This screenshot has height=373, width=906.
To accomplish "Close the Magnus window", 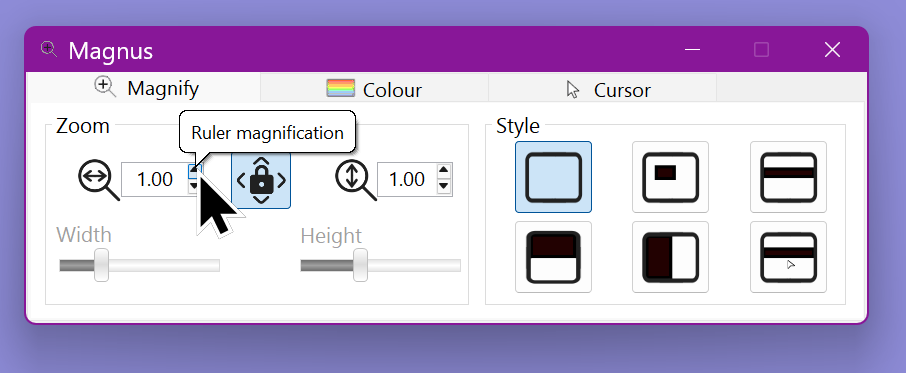I will click(832, 50).
